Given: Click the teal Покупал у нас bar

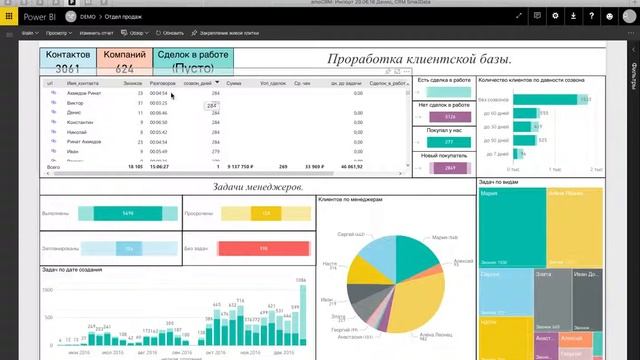Looking at the screenshot, I should pyautogui.click(x=449, y=142).
